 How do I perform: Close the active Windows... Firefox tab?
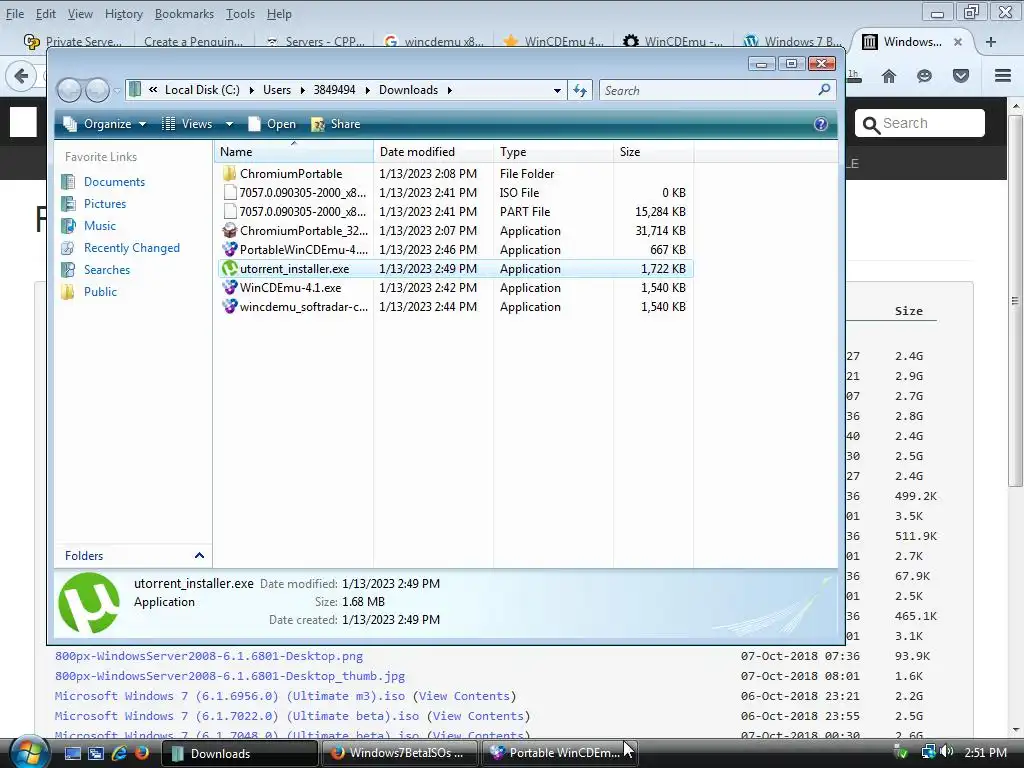point(957,42)
